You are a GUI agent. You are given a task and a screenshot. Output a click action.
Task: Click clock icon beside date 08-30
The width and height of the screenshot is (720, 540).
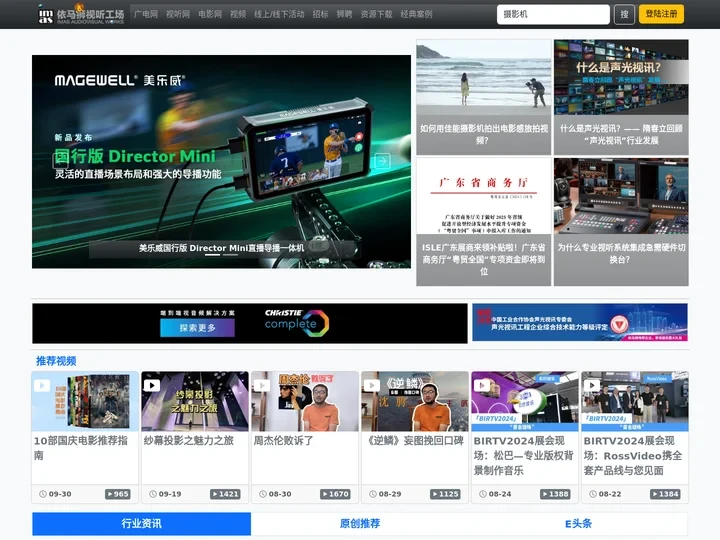pyautogui.click(x=263, y=494)
